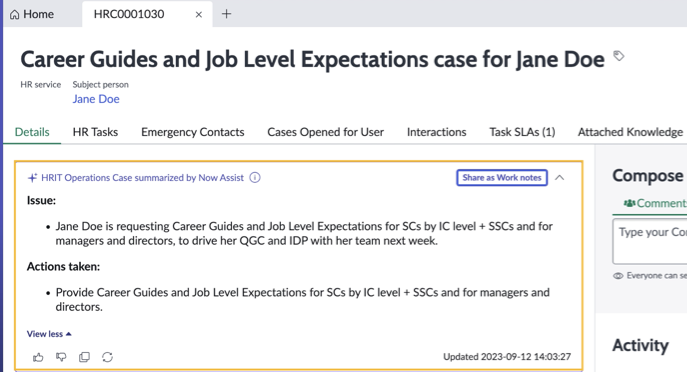Click Share as Work notes button
Viewport: 687px width, 372px height.
(502, 177)
